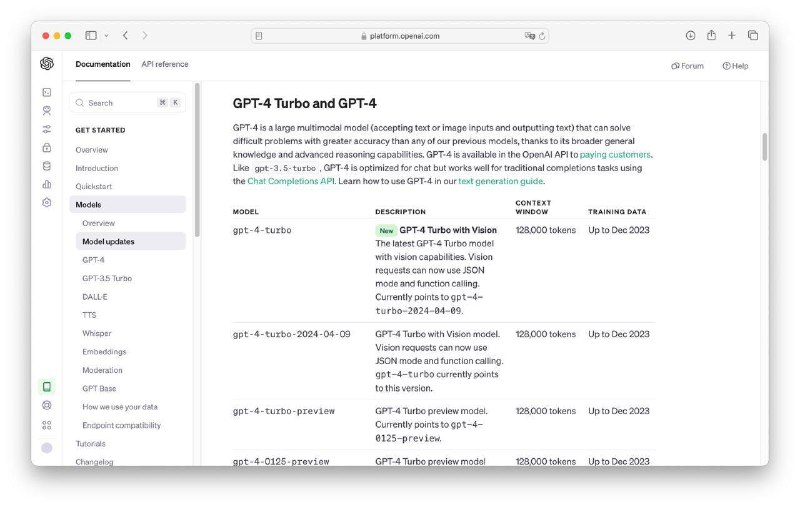The width and height of the screenshot is (800, 507).
Task: Open Quickstart in the sidebar
Action: click(x=94, y=187)
